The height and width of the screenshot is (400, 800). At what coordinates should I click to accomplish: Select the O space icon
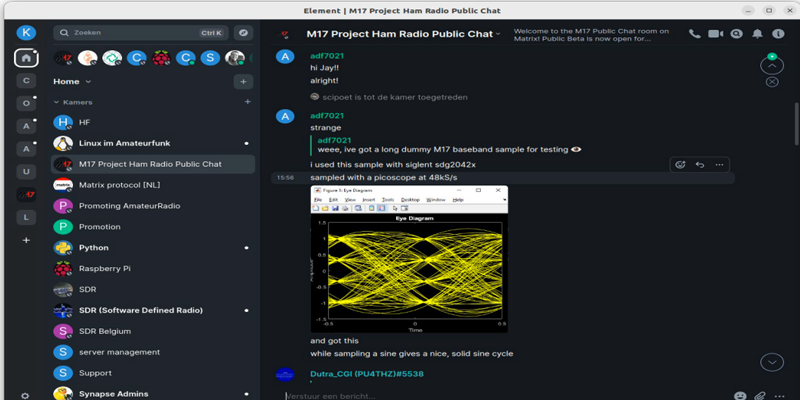point(26,103)
